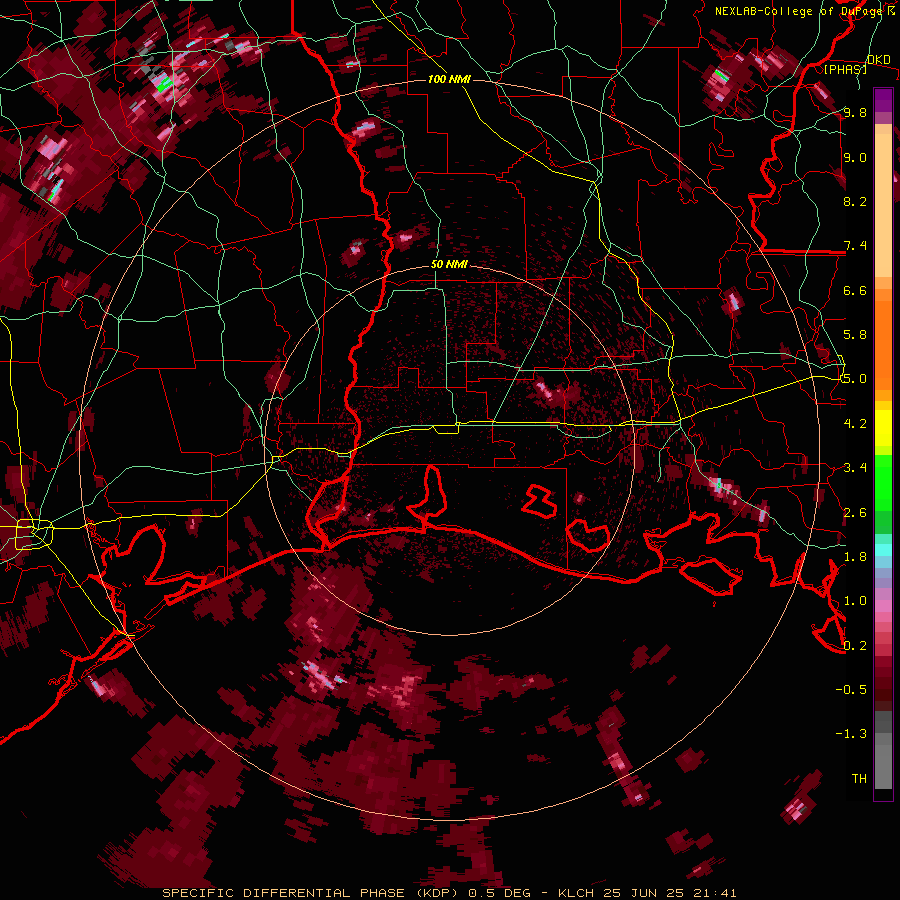Viewport: 900px width, 900px height.
Task: Pick the bright green band in color scale
Action: (x=883, y=482)
